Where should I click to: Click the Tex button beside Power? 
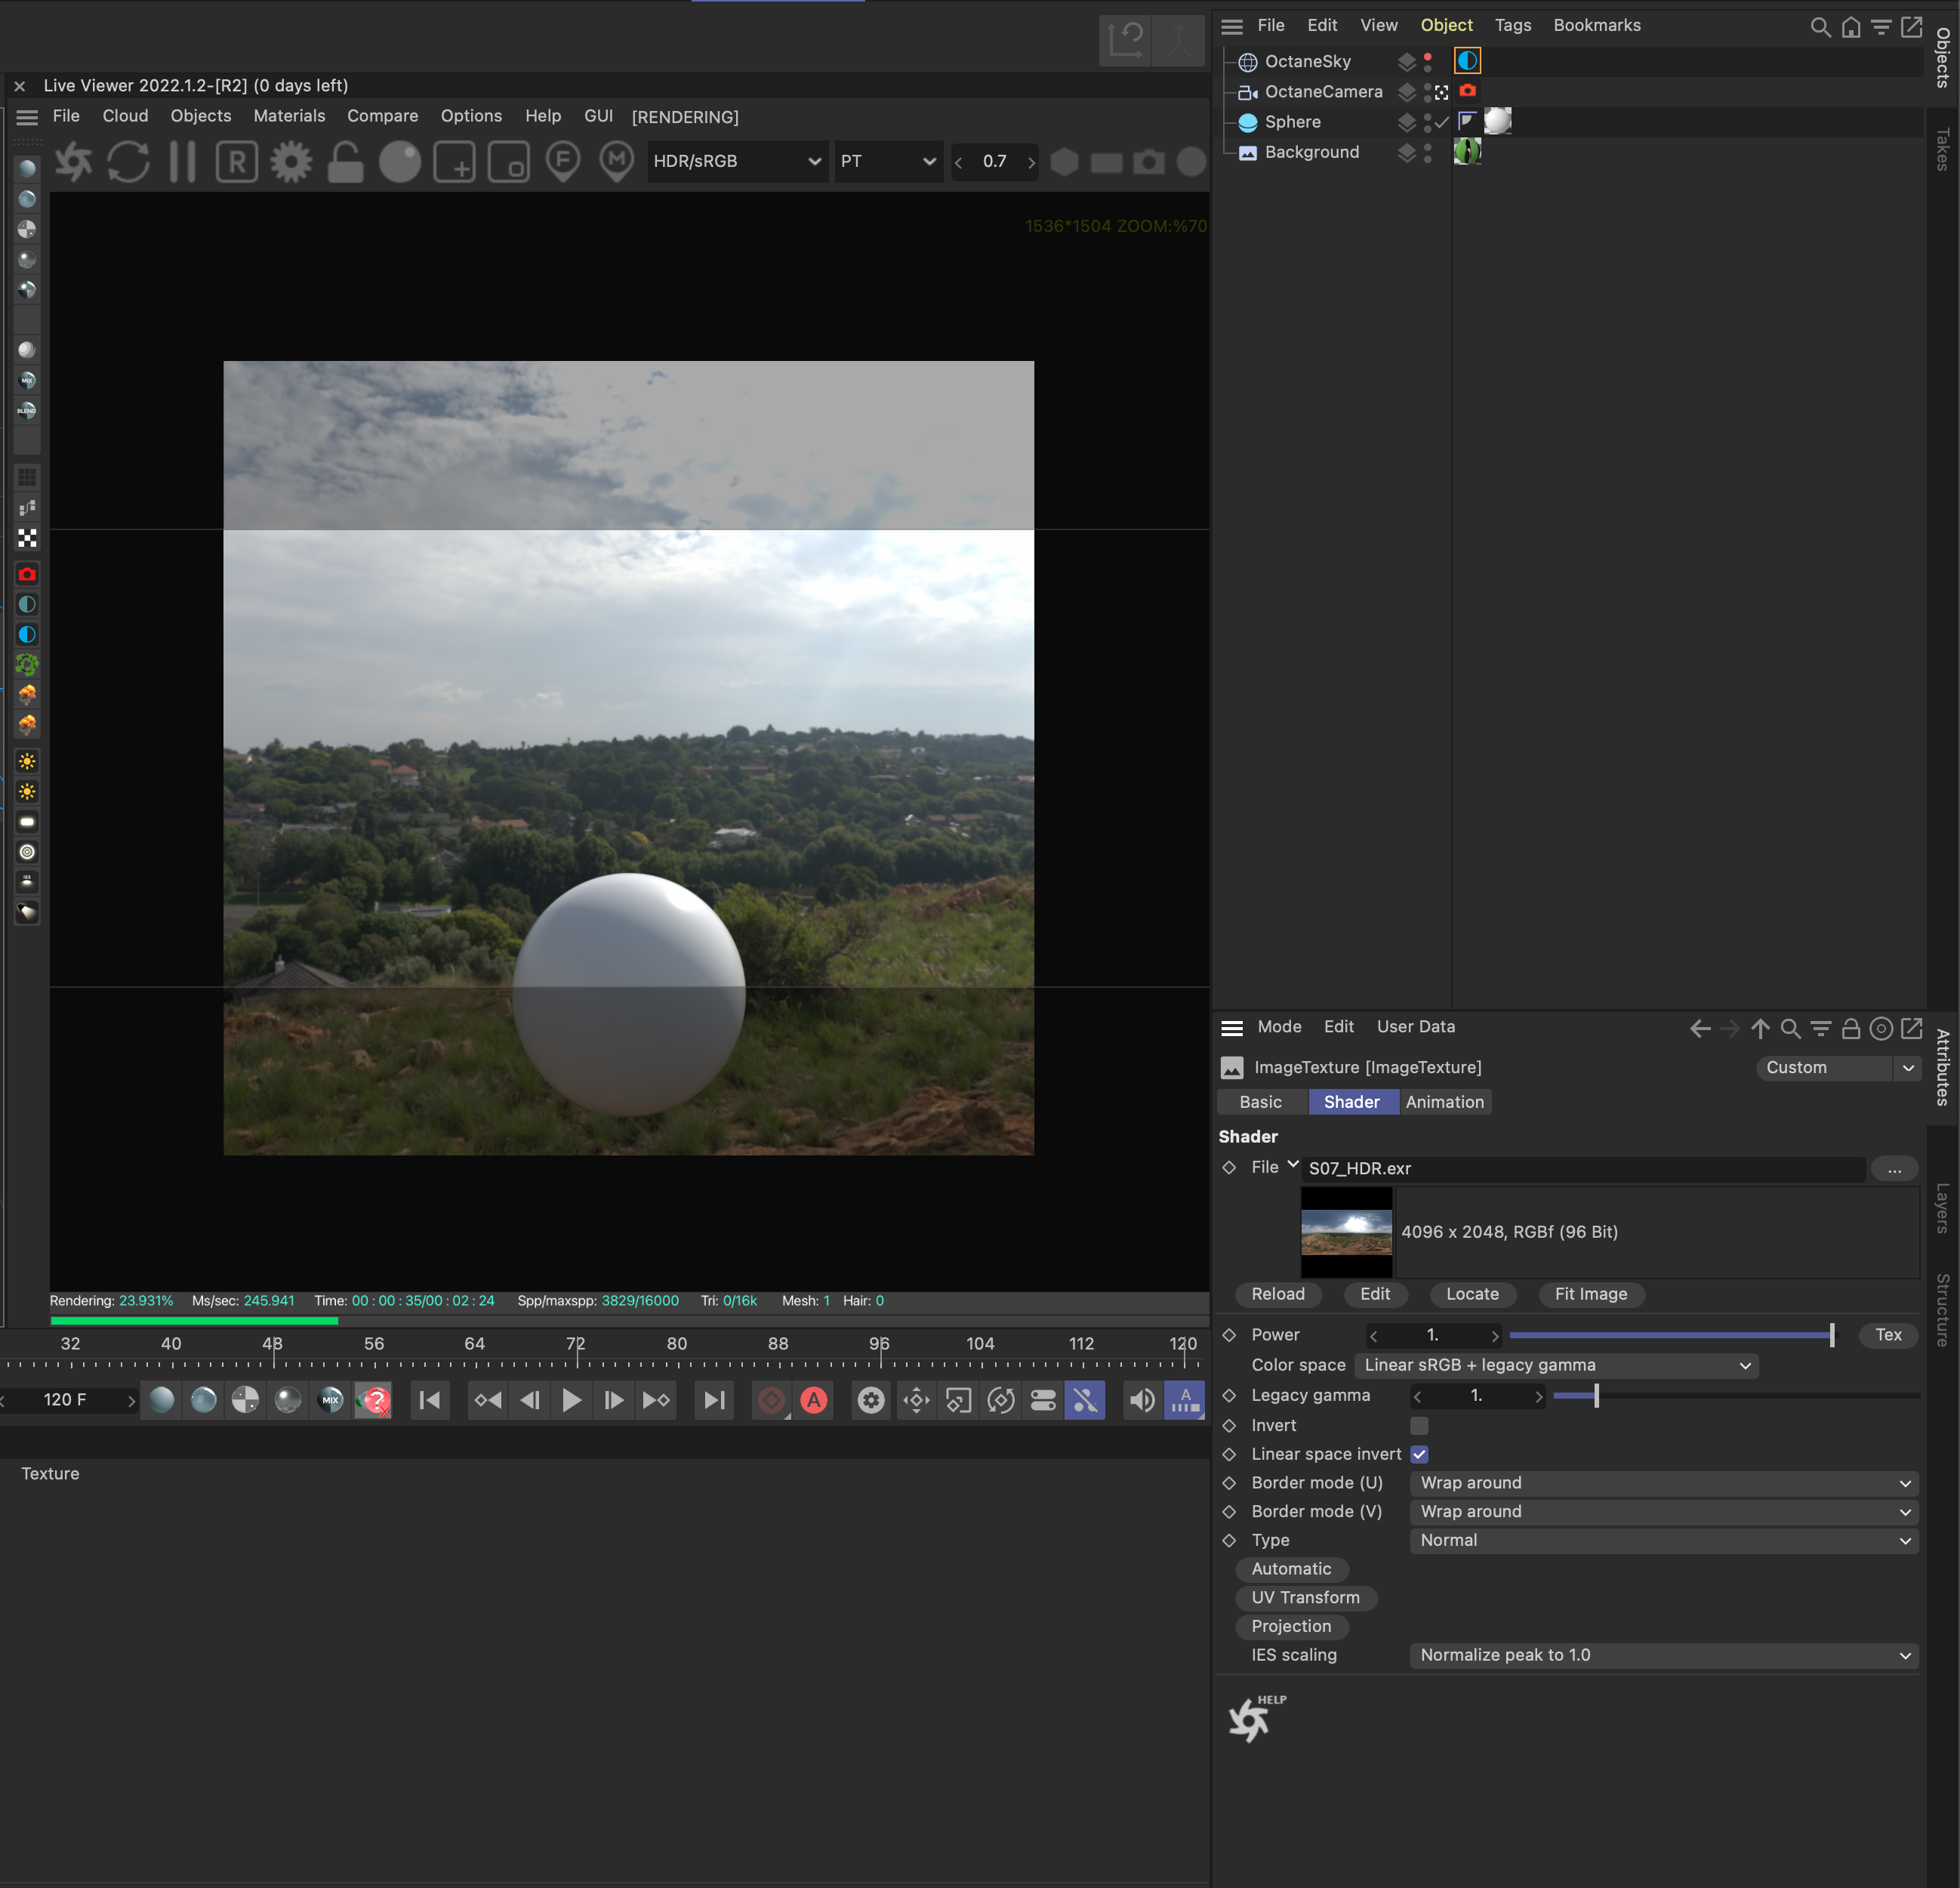point(1888,1335)
